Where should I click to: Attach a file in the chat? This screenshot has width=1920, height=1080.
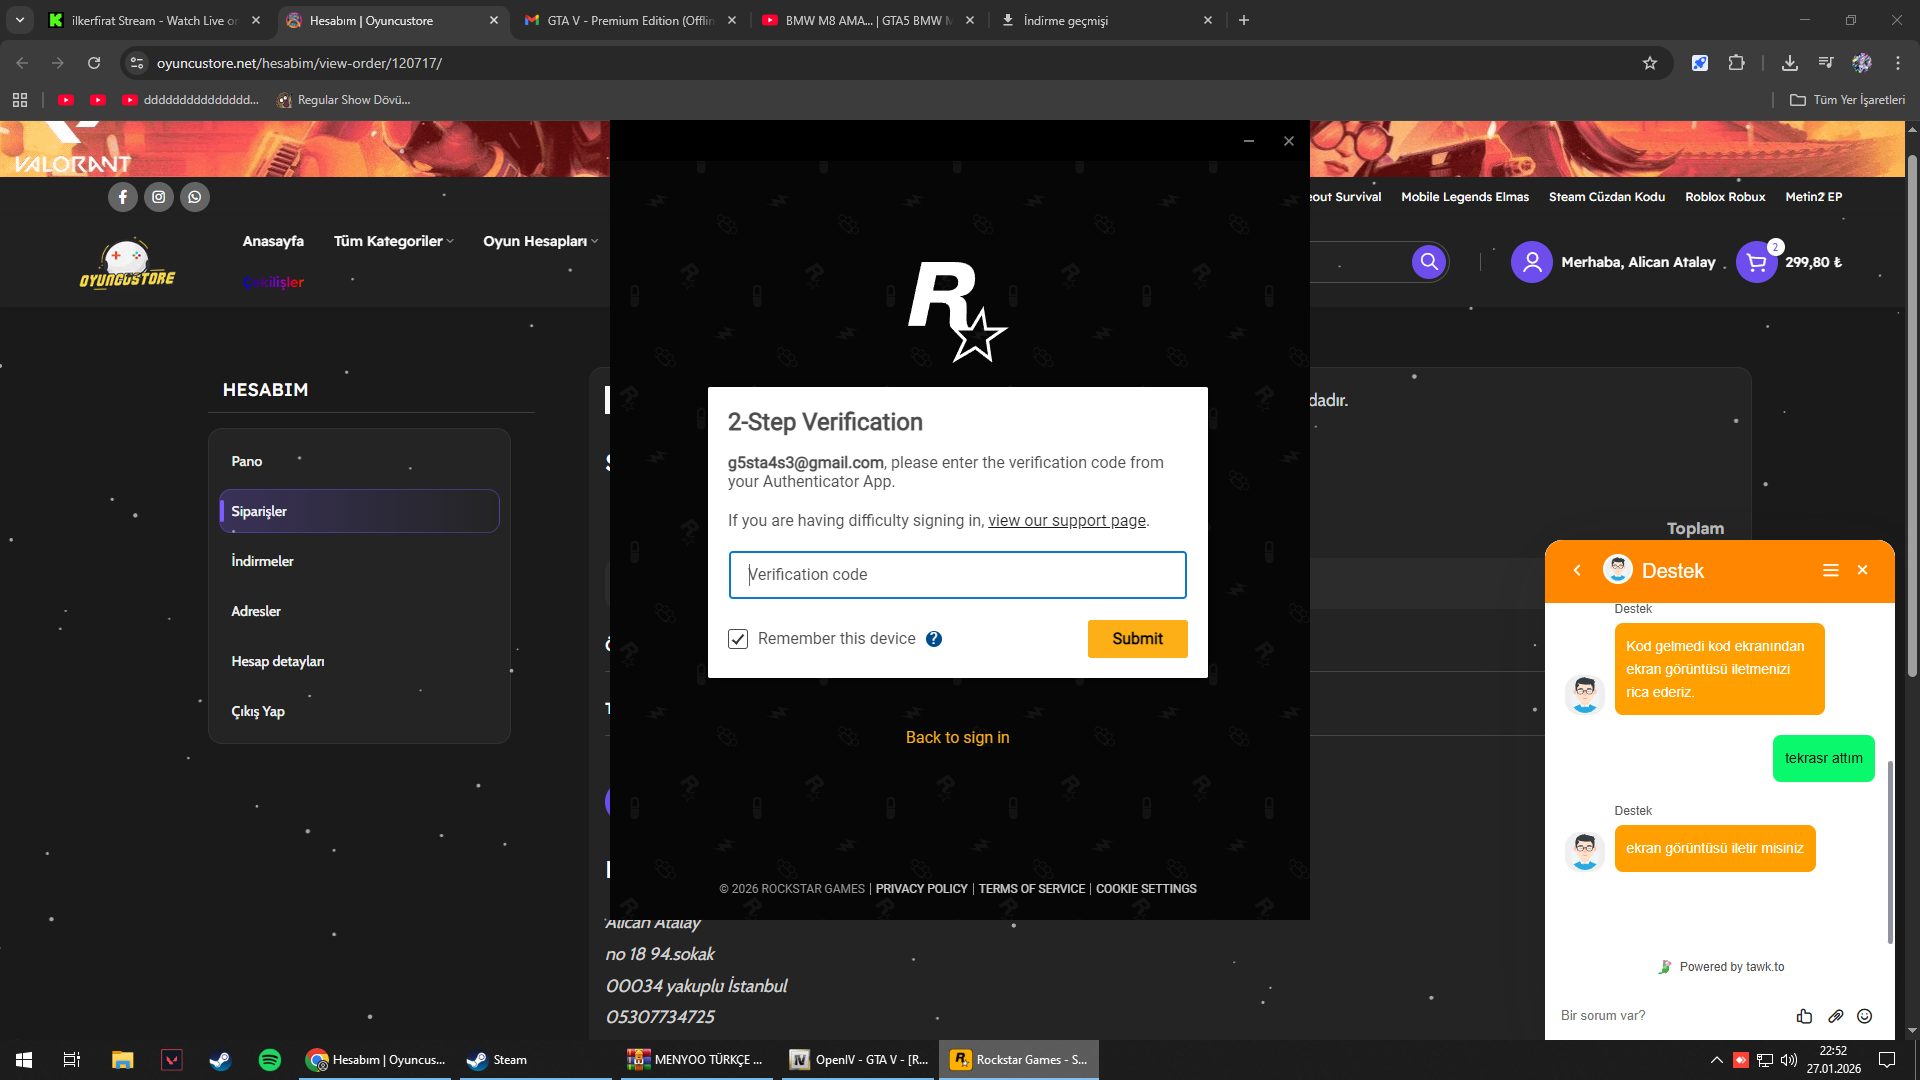(x=1835, y=1016)
